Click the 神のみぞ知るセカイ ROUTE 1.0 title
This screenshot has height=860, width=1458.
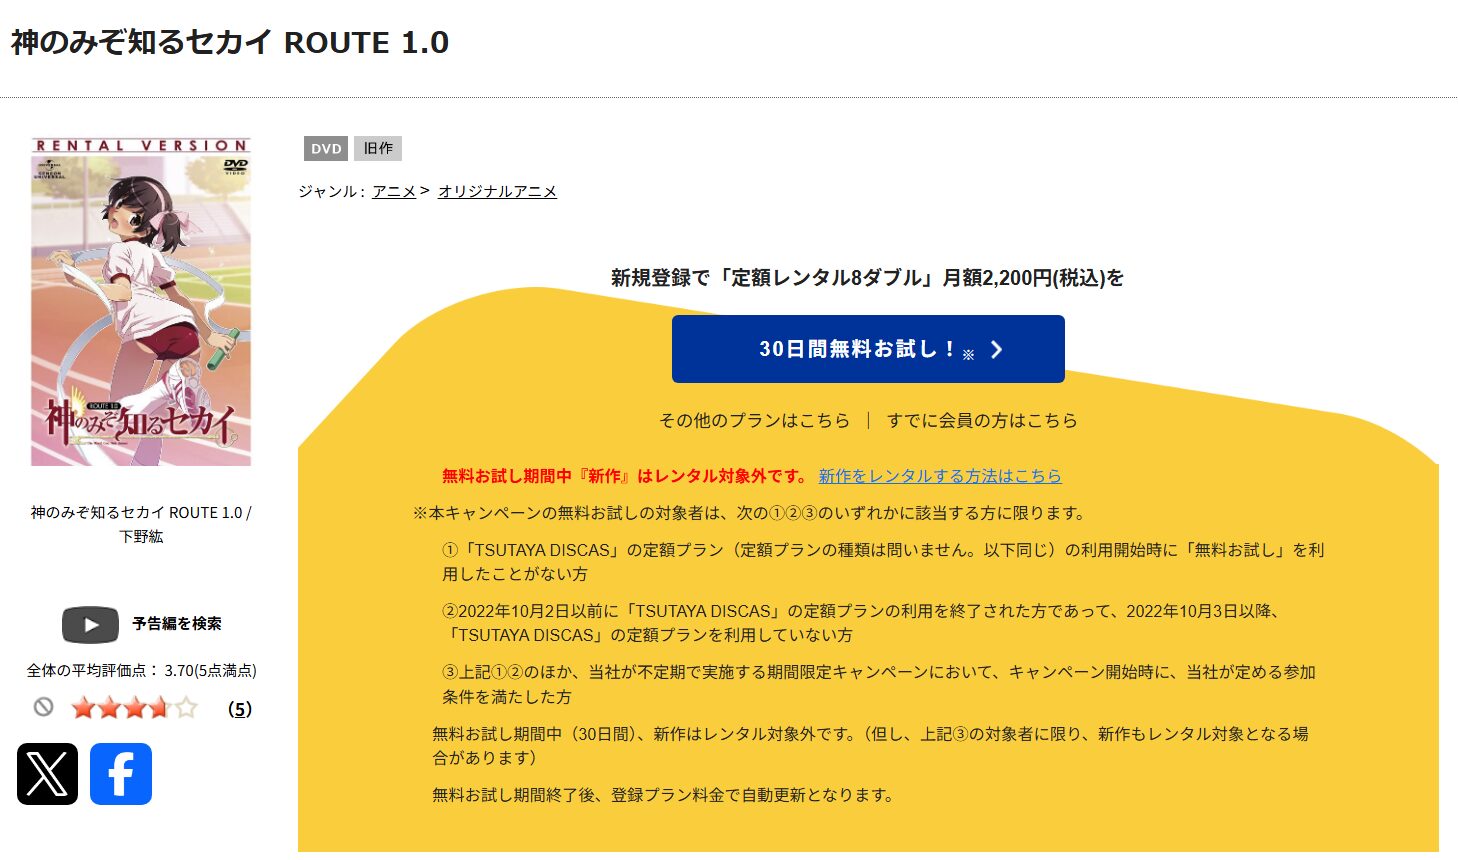[228, 42]
